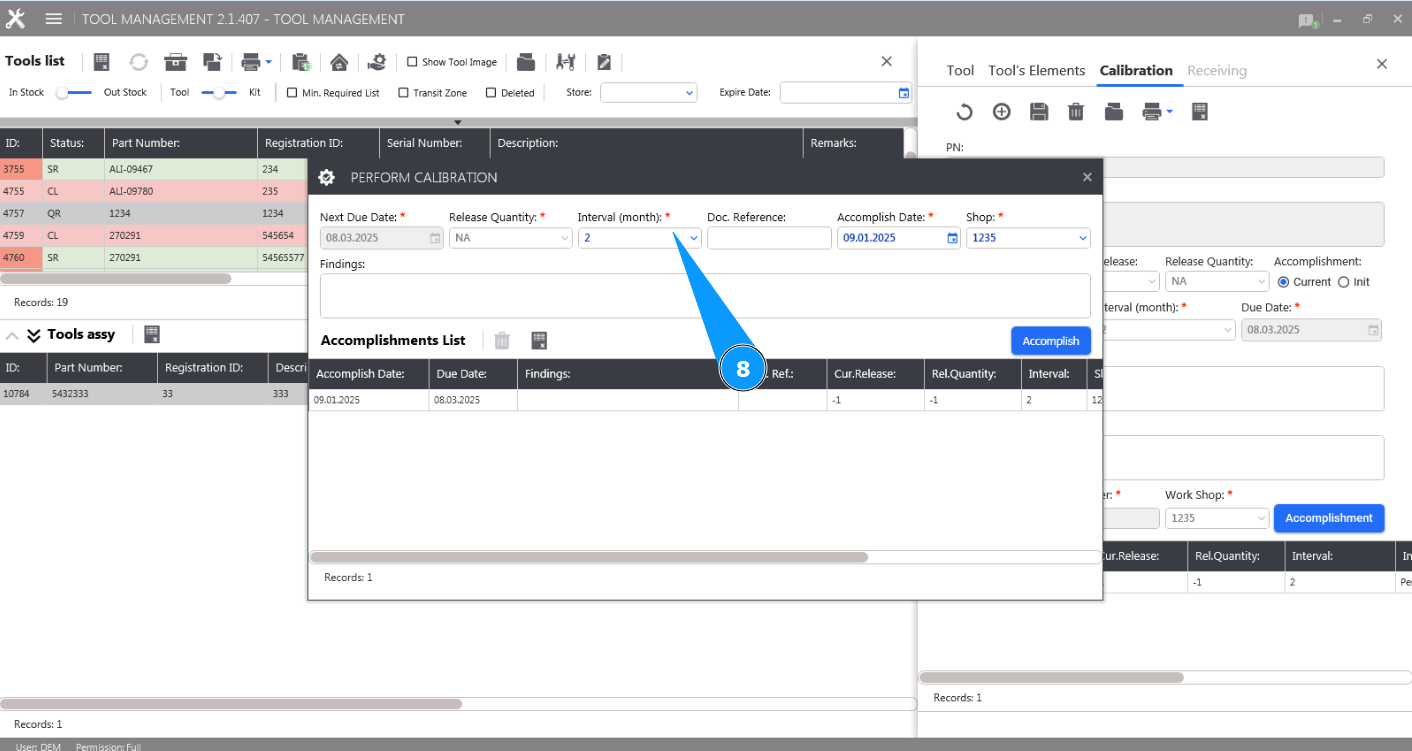Select the Calibration tab

(1136, 71)
